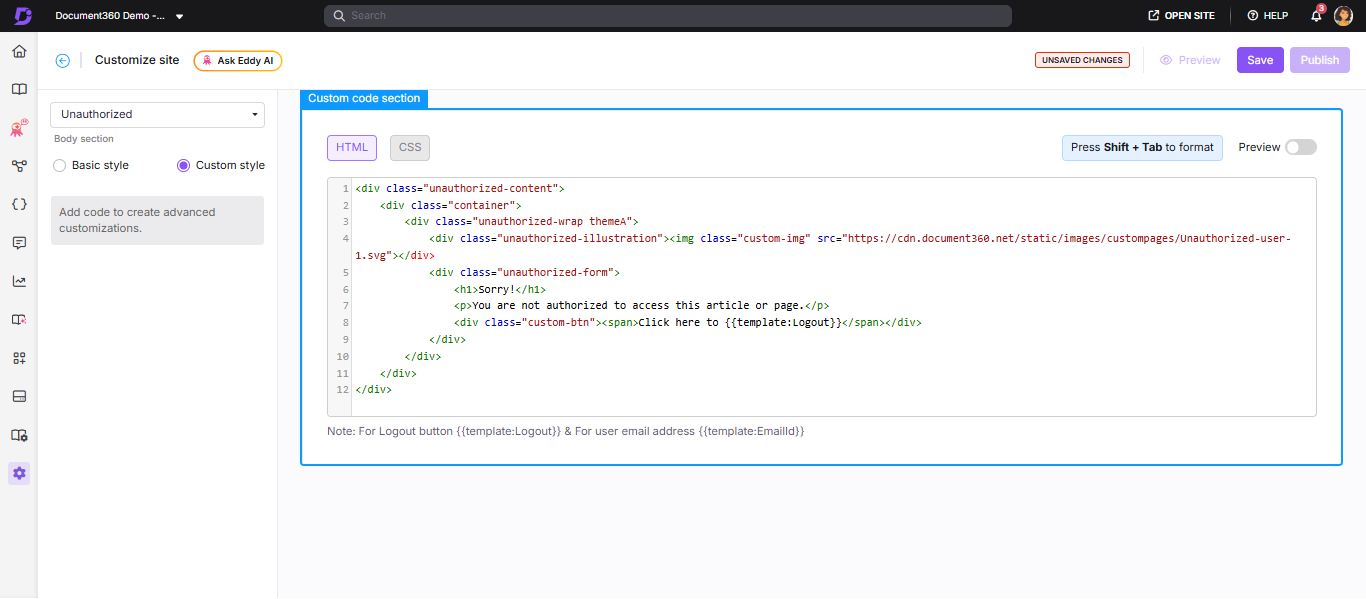Viewport: 1366px width, 599px height.
Task: Click the 'unauthorized-form' div code line
Action: click(x=525, y=272)
